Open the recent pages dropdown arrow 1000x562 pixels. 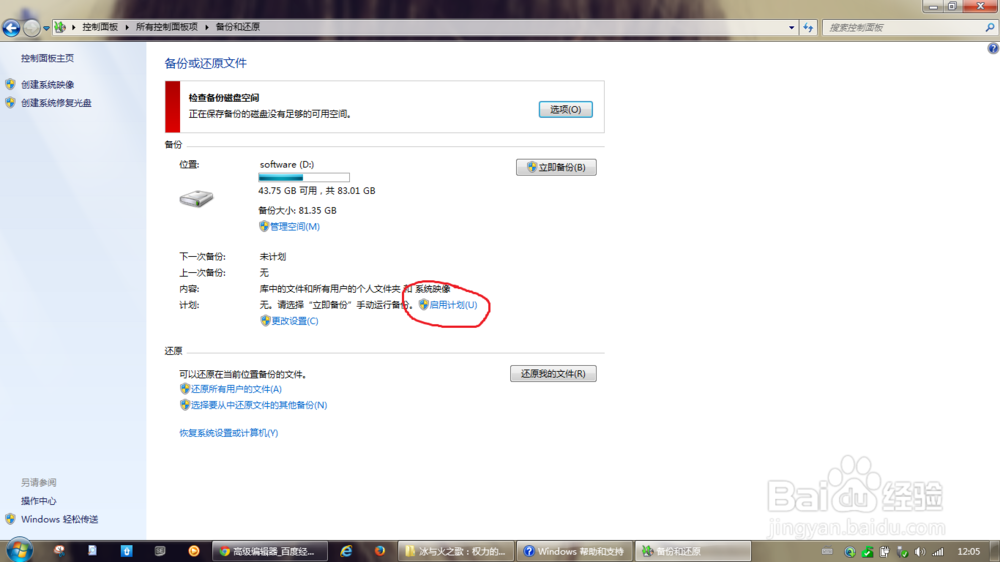click(x=46, y=28)
